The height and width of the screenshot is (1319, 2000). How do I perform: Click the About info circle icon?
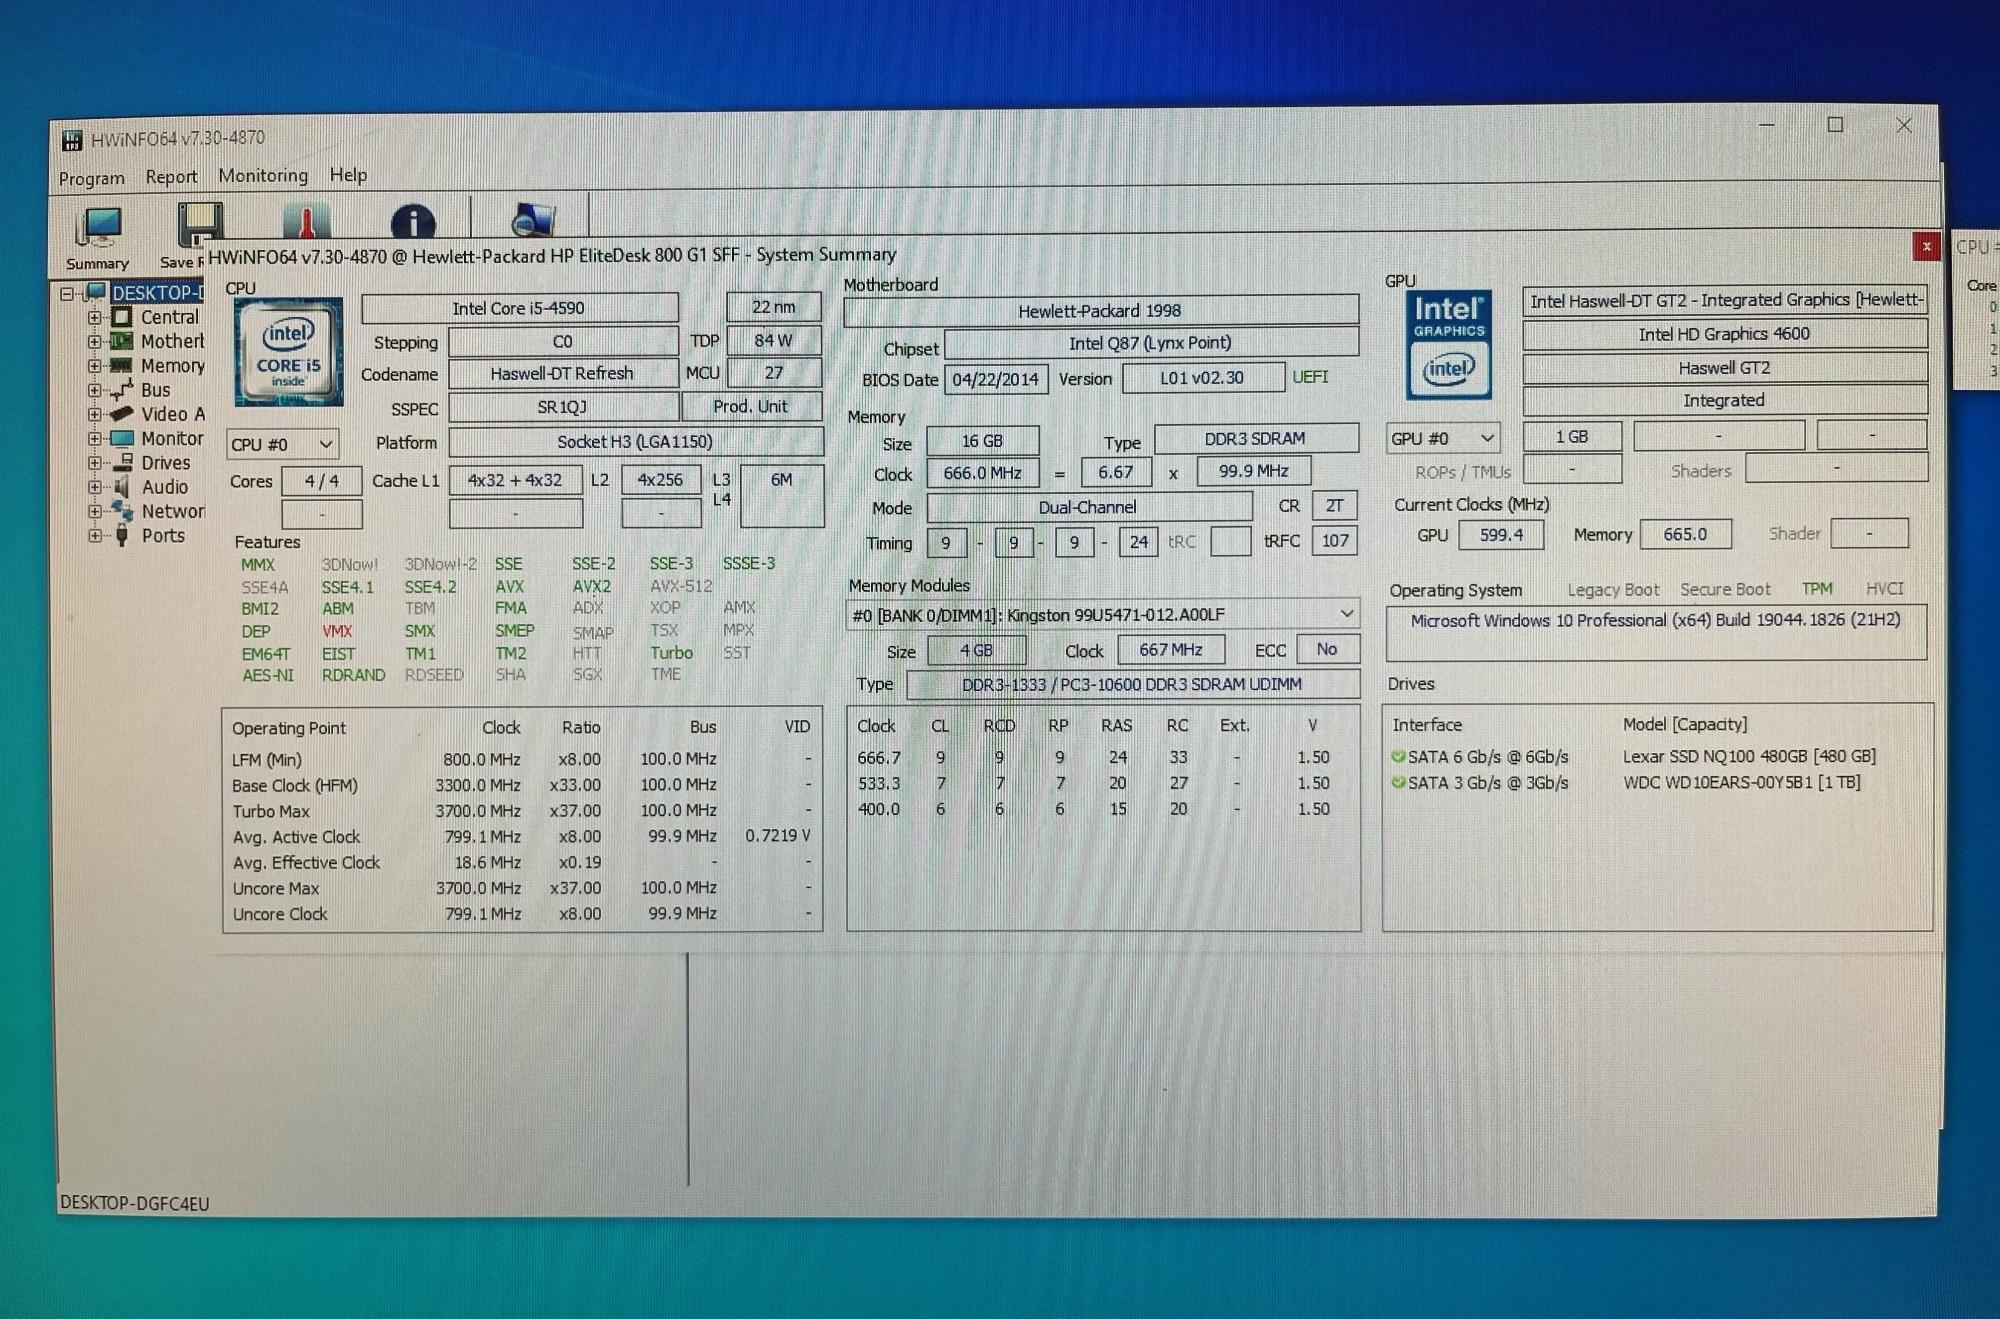[x=412, y=222]
